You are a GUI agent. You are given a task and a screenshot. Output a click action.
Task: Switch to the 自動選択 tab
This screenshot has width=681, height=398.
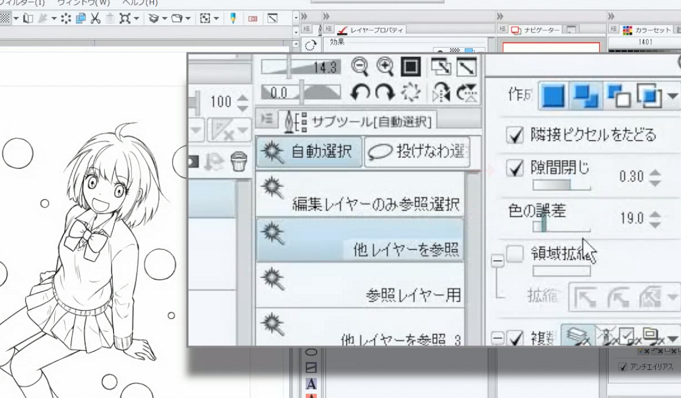309,152
